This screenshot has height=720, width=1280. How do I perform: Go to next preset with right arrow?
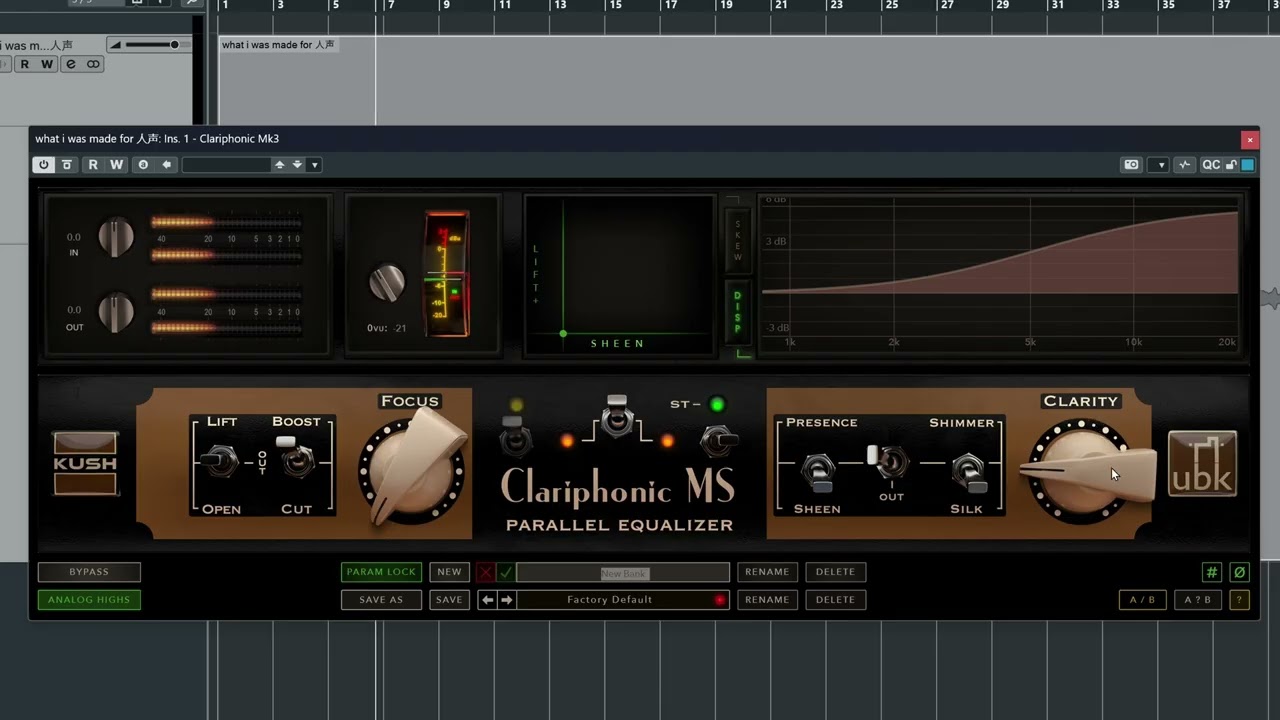click(x=506, y=600)
